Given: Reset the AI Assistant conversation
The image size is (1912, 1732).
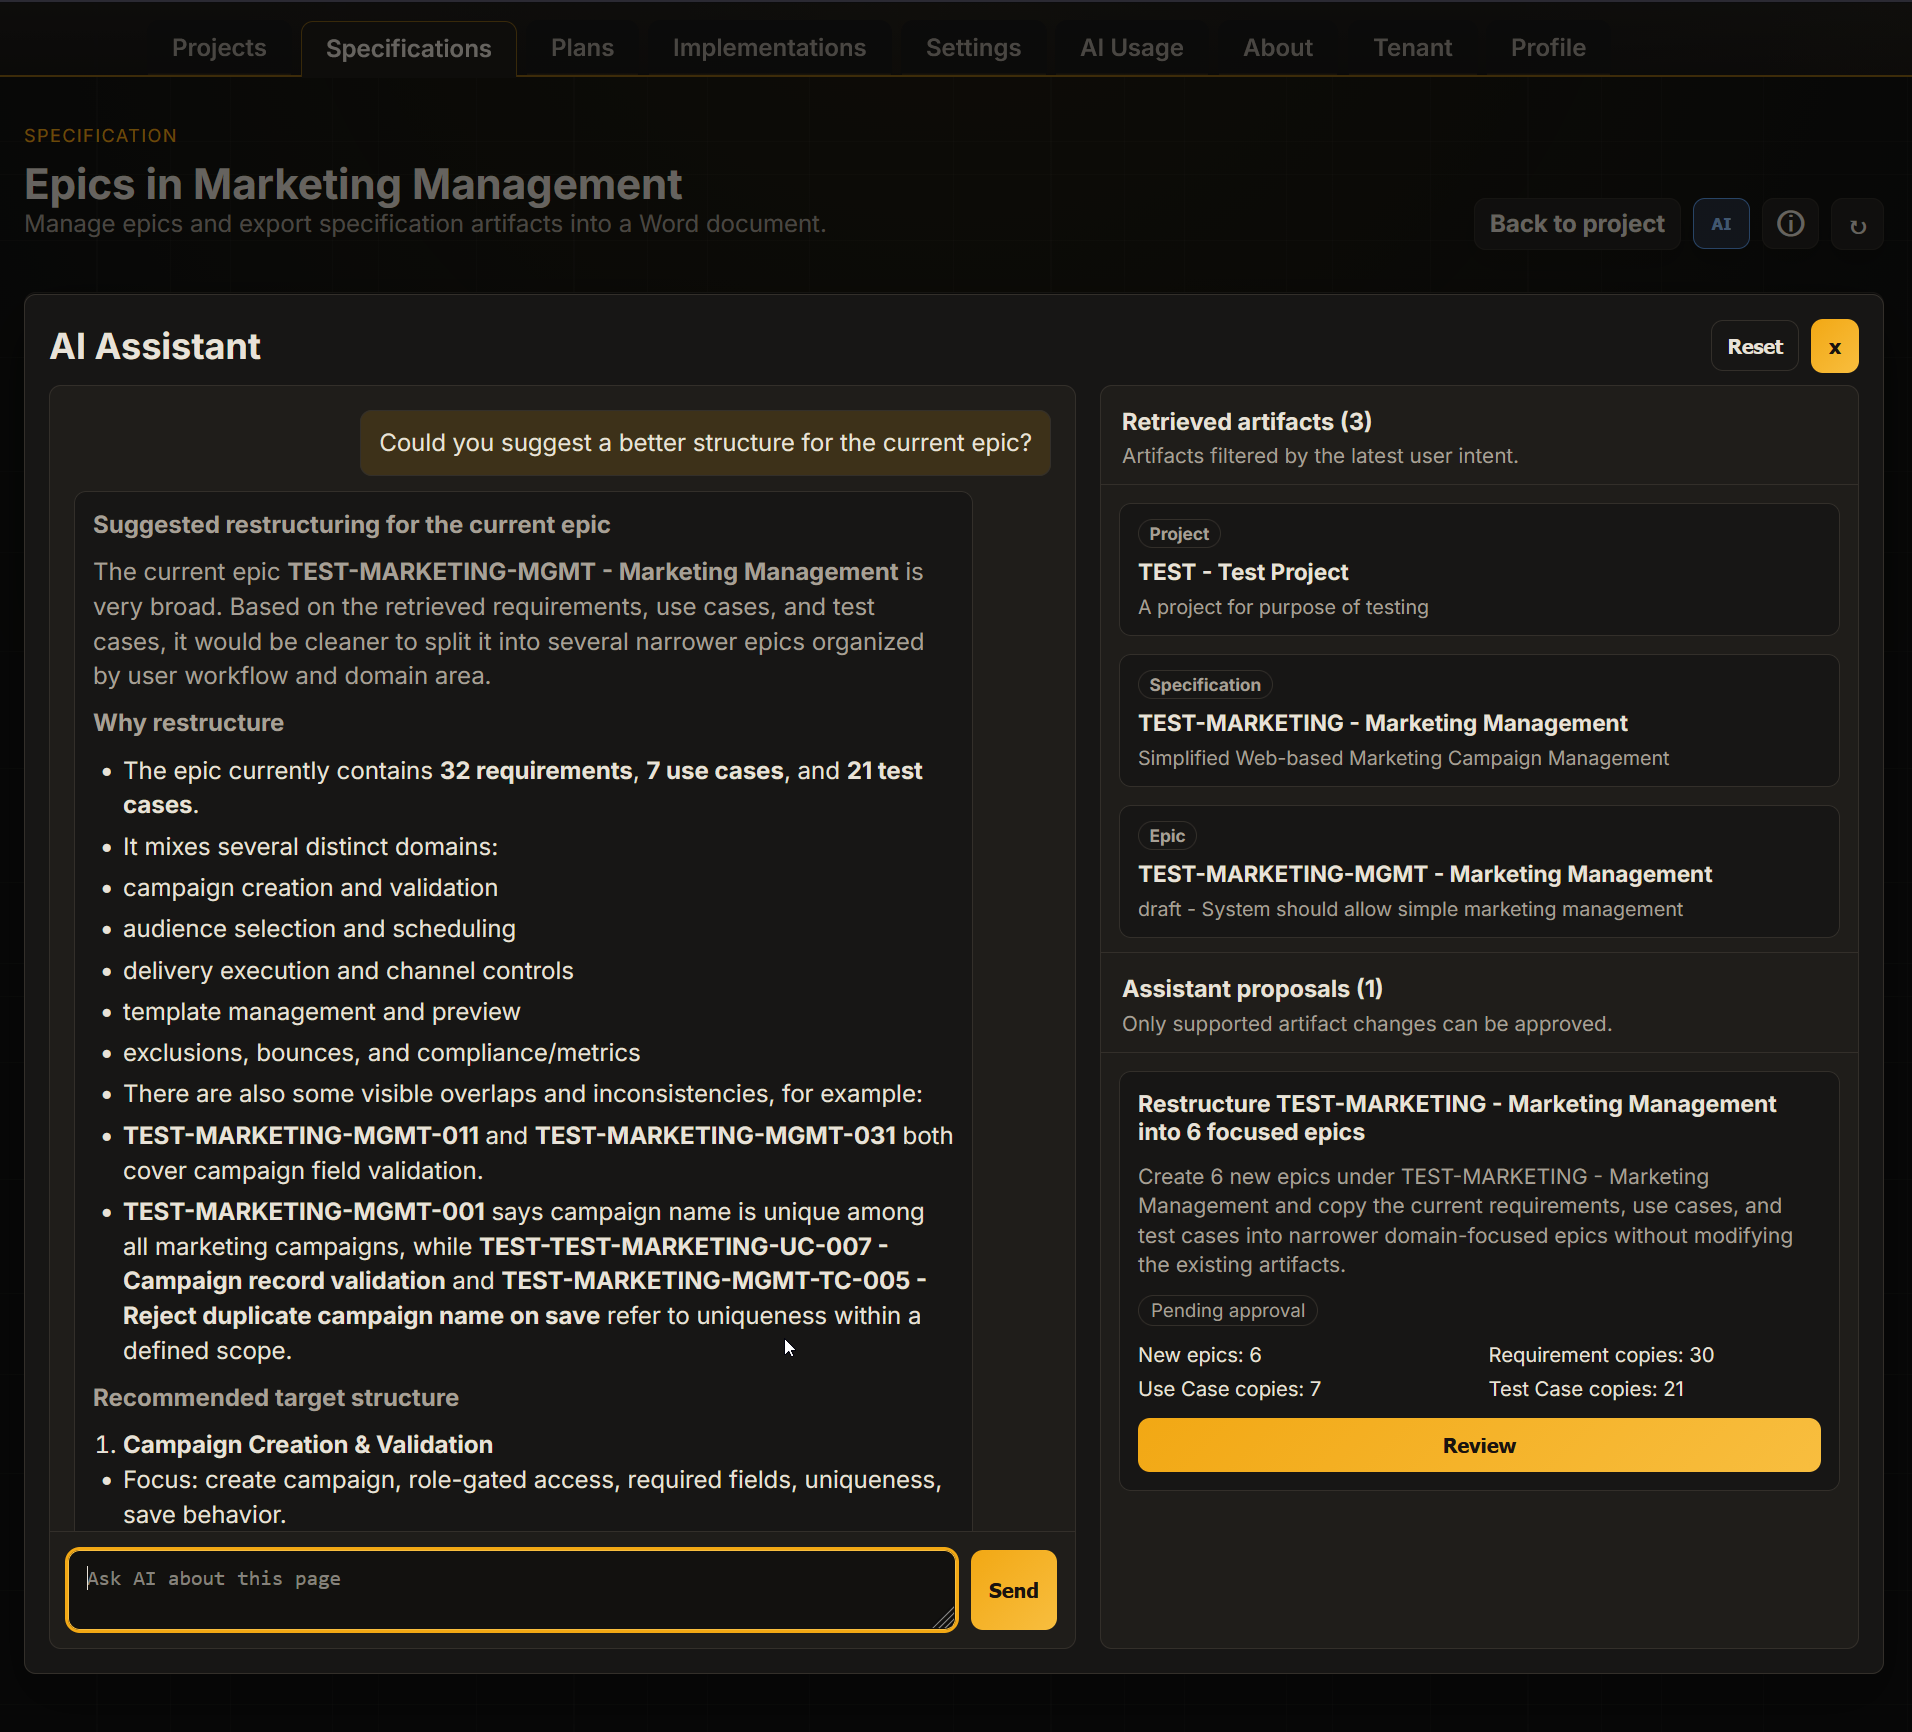Looking at the screenshot, I should coord(1754,347).
